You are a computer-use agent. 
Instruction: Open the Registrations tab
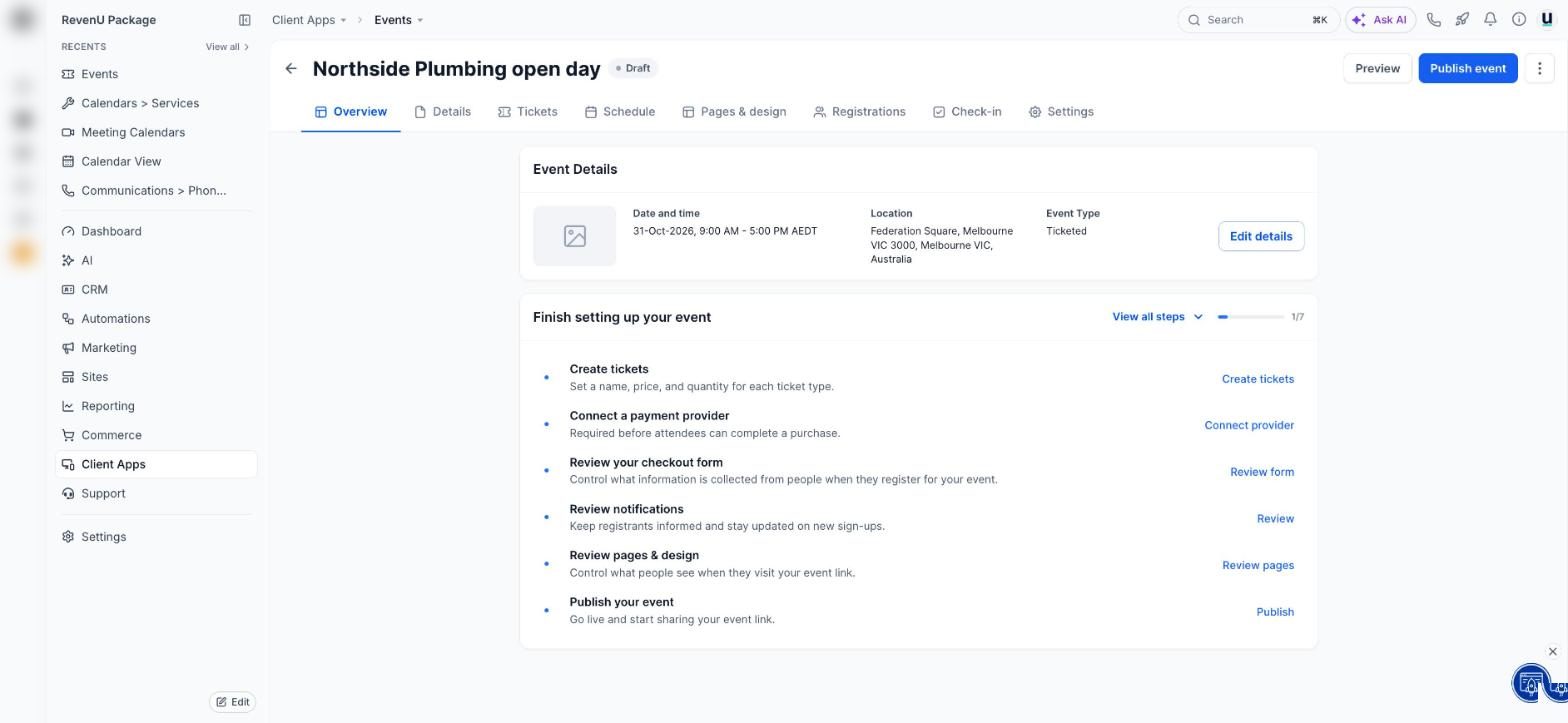coord(859,112)
